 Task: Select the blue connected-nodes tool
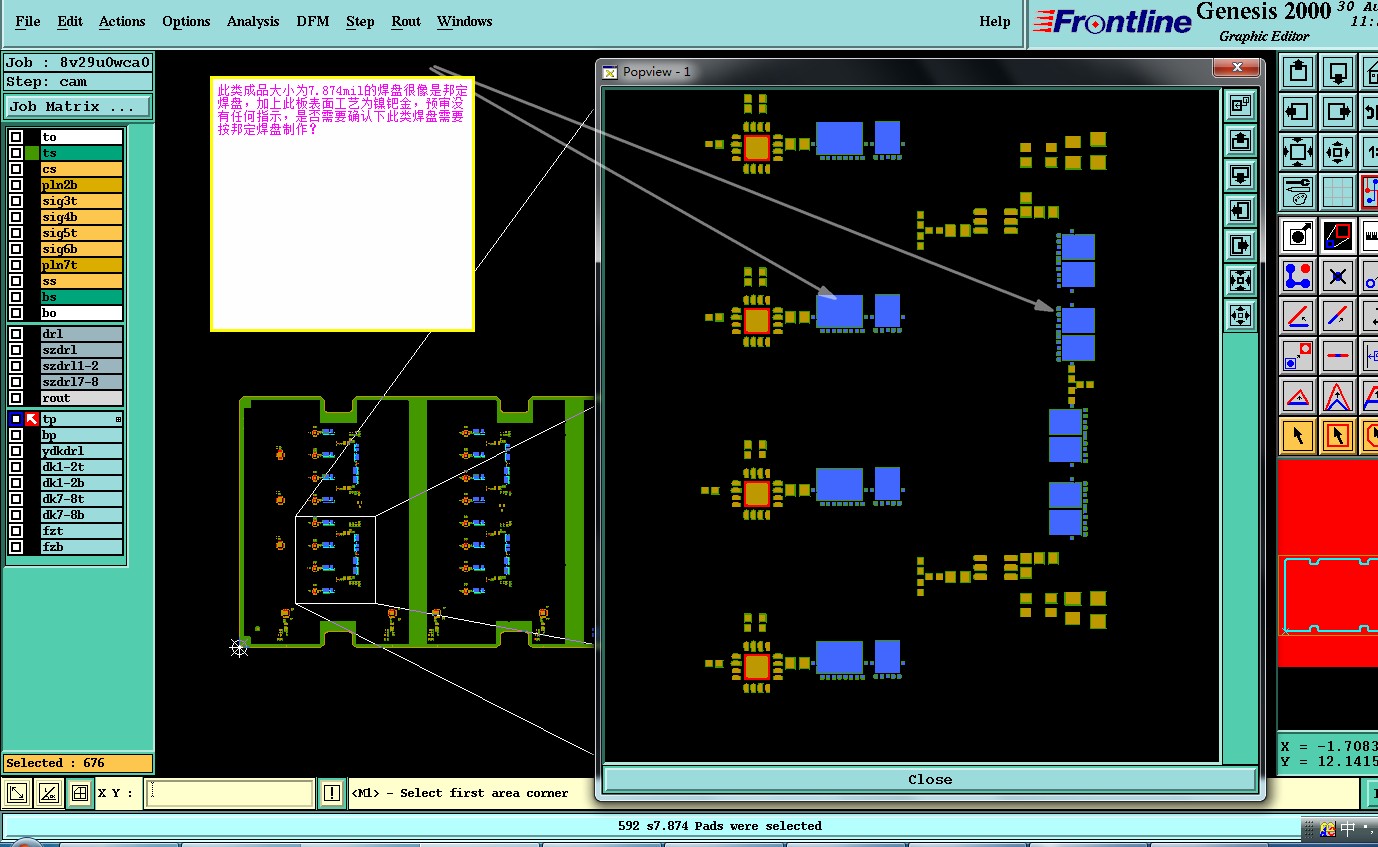point(1298,276)
